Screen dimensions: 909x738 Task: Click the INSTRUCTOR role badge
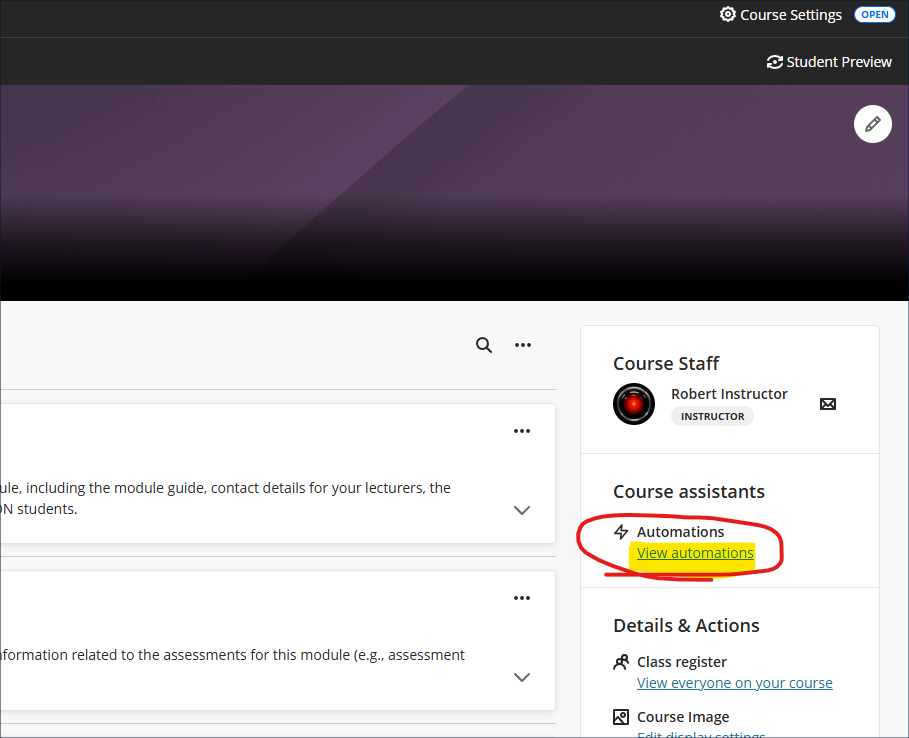[x=712, y=416]
